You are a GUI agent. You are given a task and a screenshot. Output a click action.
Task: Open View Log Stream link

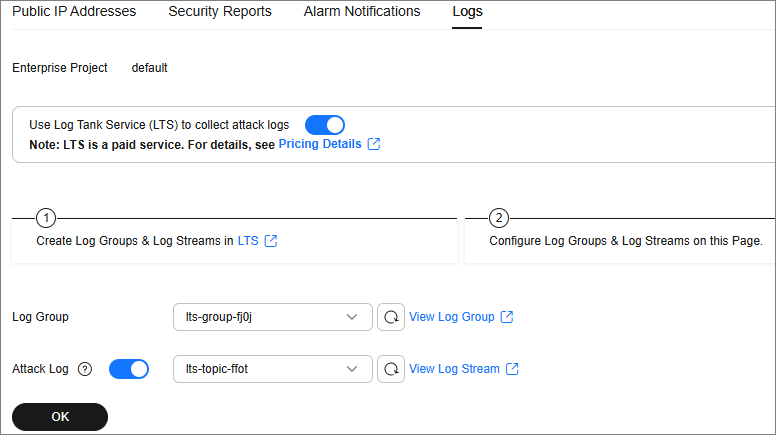454,369
